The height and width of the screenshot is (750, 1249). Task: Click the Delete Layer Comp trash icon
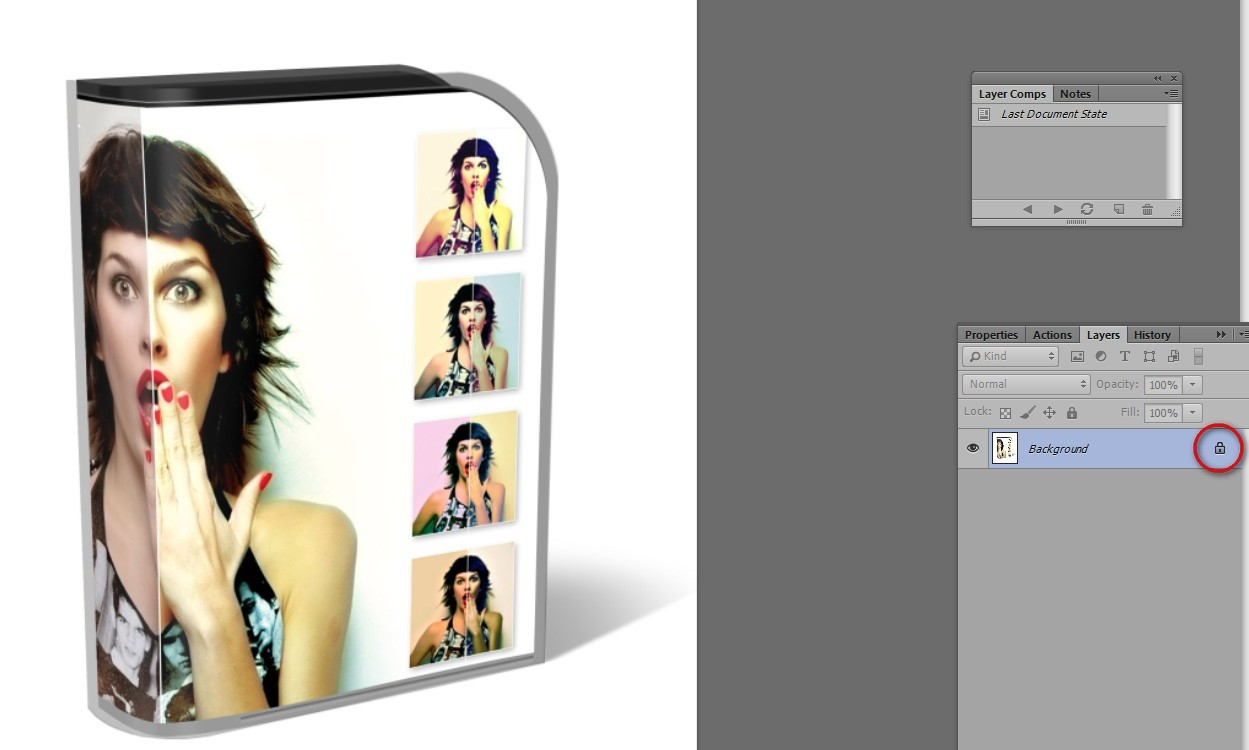[1147, 209]
